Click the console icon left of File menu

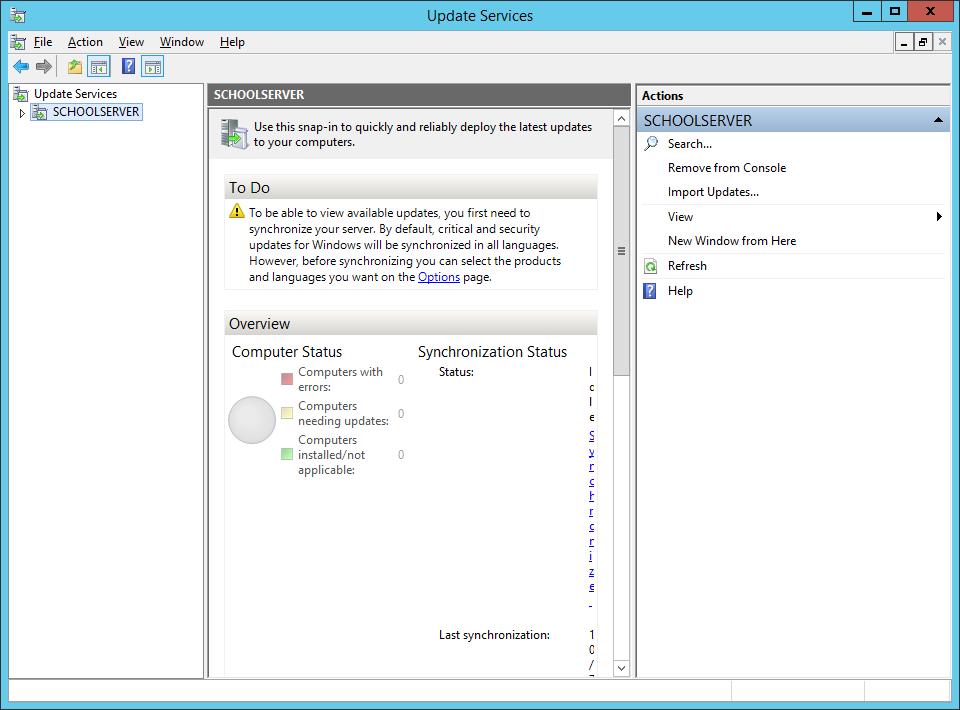pos(18,42)
